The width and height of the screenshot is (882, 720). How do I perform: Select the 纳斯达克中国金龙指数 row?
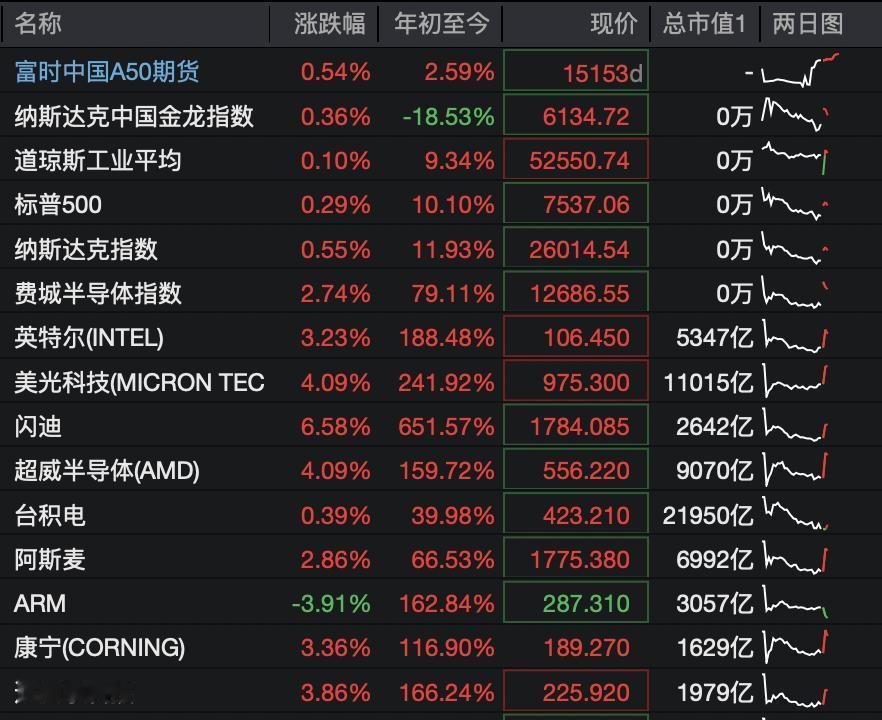click(441, 116)
